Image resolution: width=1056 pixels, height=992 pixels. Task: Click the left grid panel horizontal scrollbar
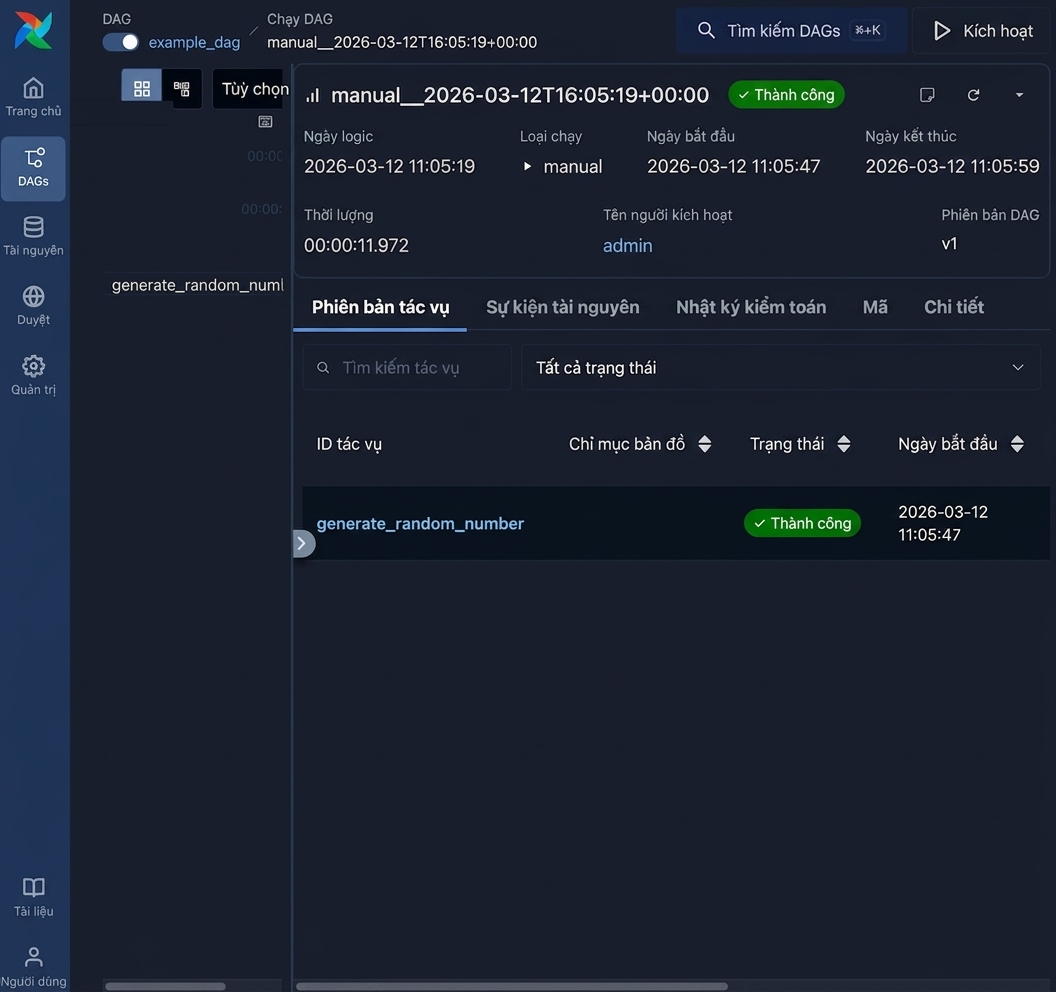tap(166, 986)
